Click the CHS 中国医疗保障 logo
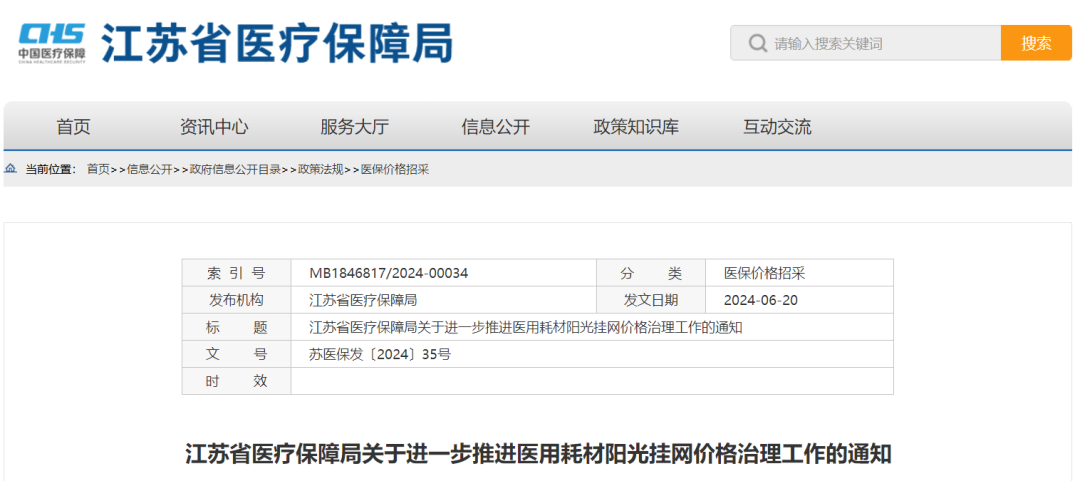Screen dimensions: 1080x481 click(52, 42)
